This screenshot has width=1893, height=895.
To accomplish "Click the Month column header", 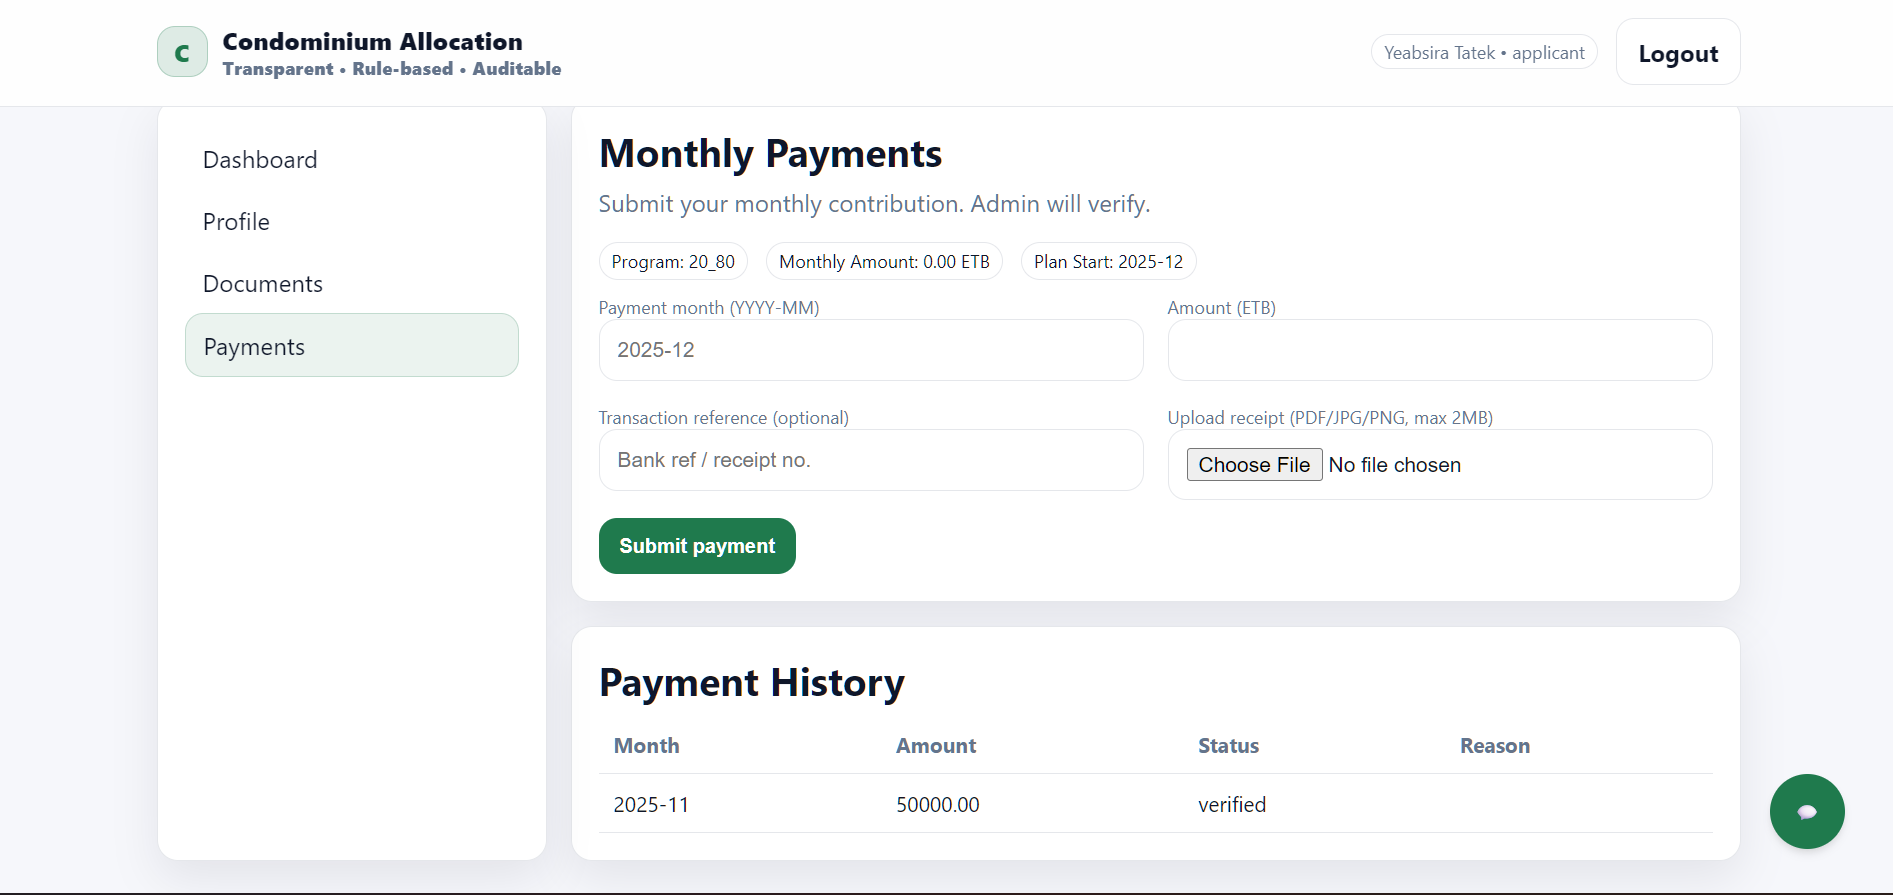I will [x=646, y=746].
